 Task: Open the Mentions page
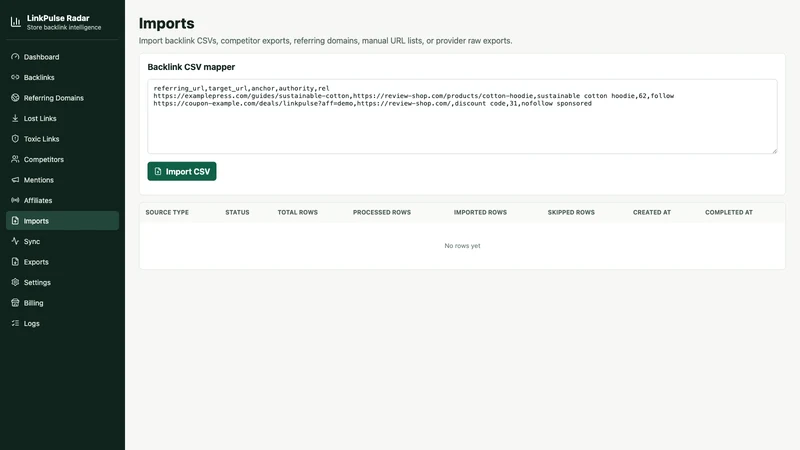click(62, 180)
